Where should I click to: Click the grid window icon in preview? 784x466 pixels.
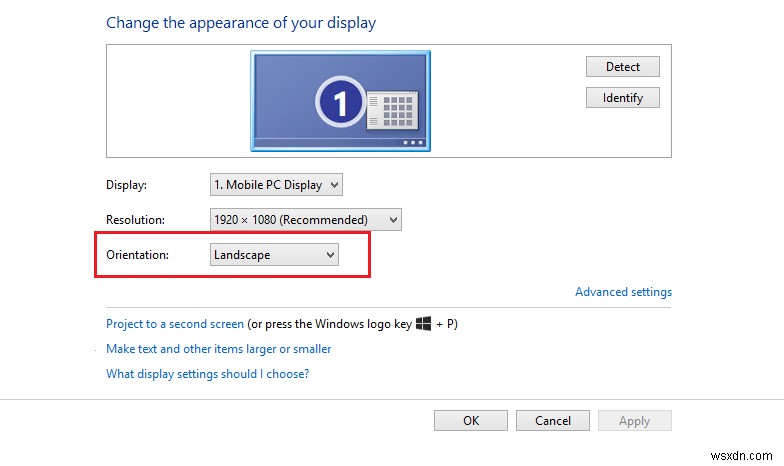[x=392, y=110]
